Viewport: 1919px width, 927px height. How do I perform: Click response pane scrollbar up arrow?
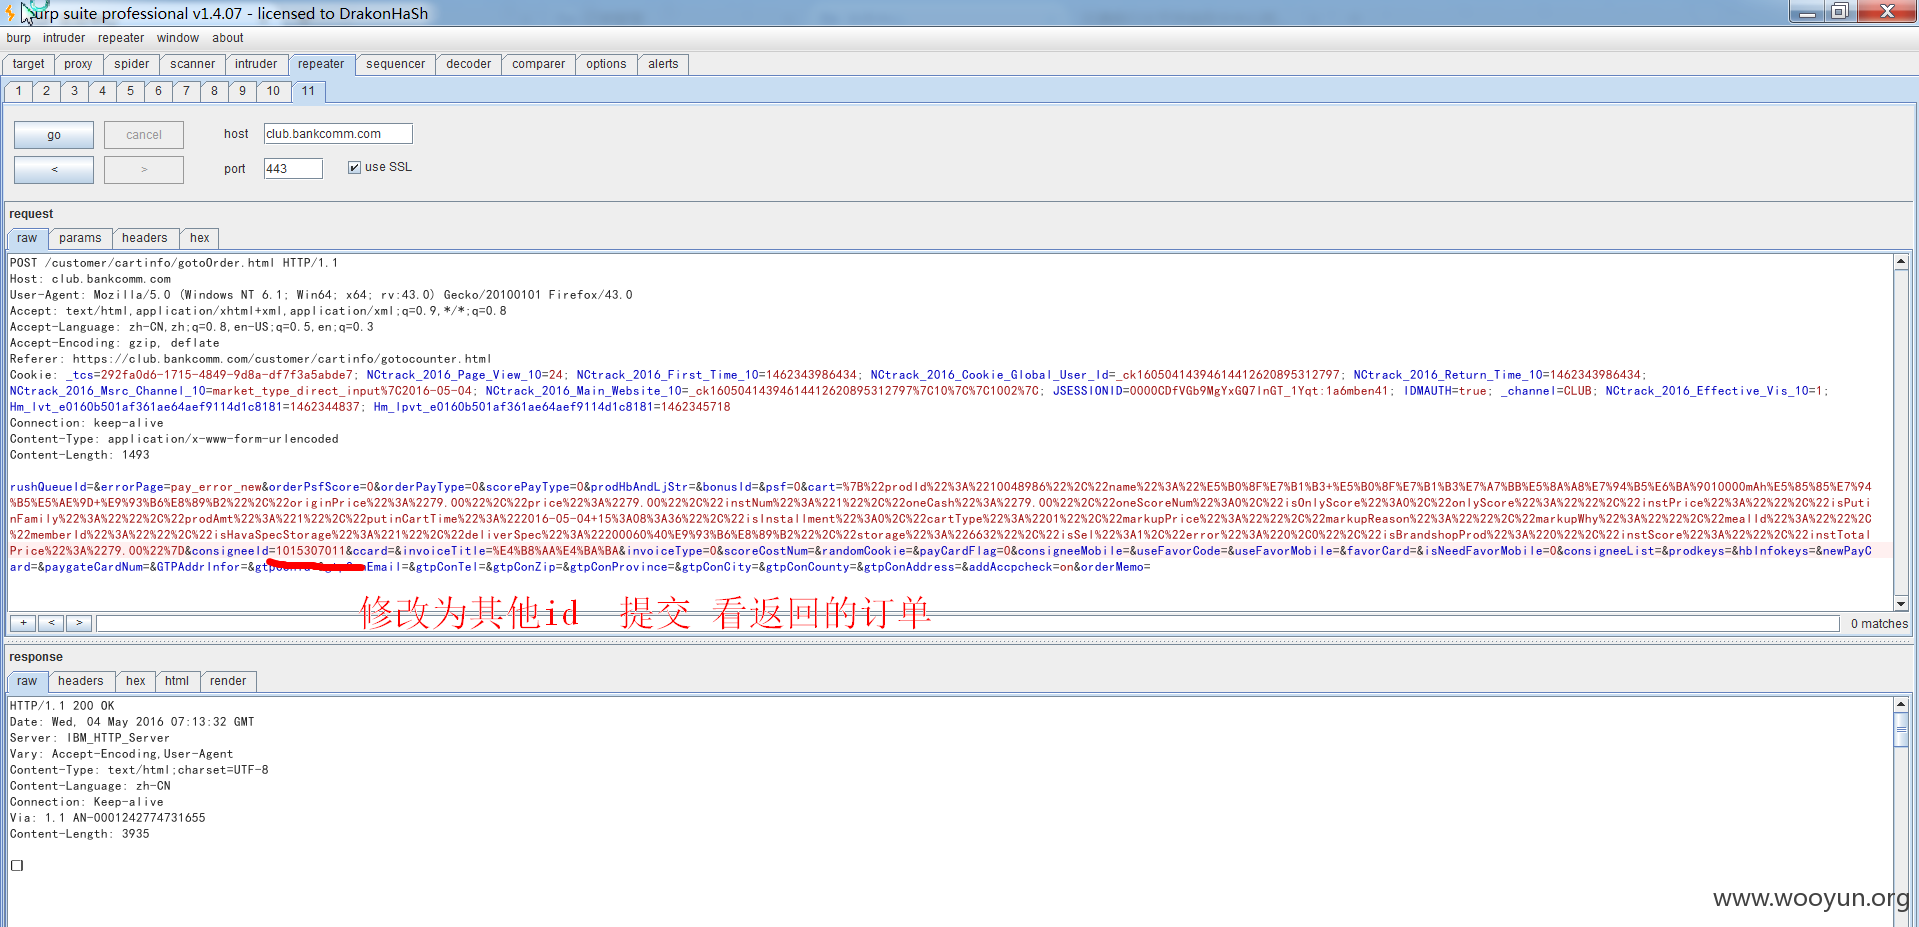coord(1900,705)
